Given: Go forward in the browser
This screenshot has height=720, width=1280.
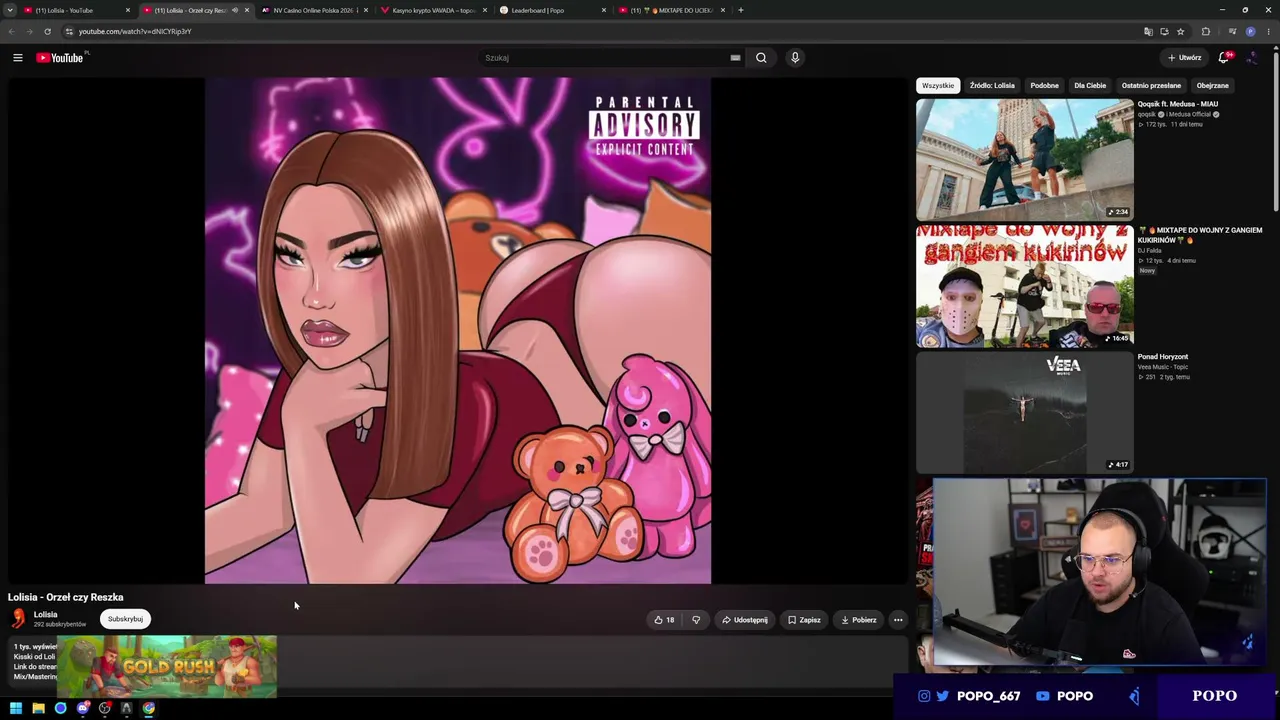Looking at the screenshot, I should [x=29, y=31].
